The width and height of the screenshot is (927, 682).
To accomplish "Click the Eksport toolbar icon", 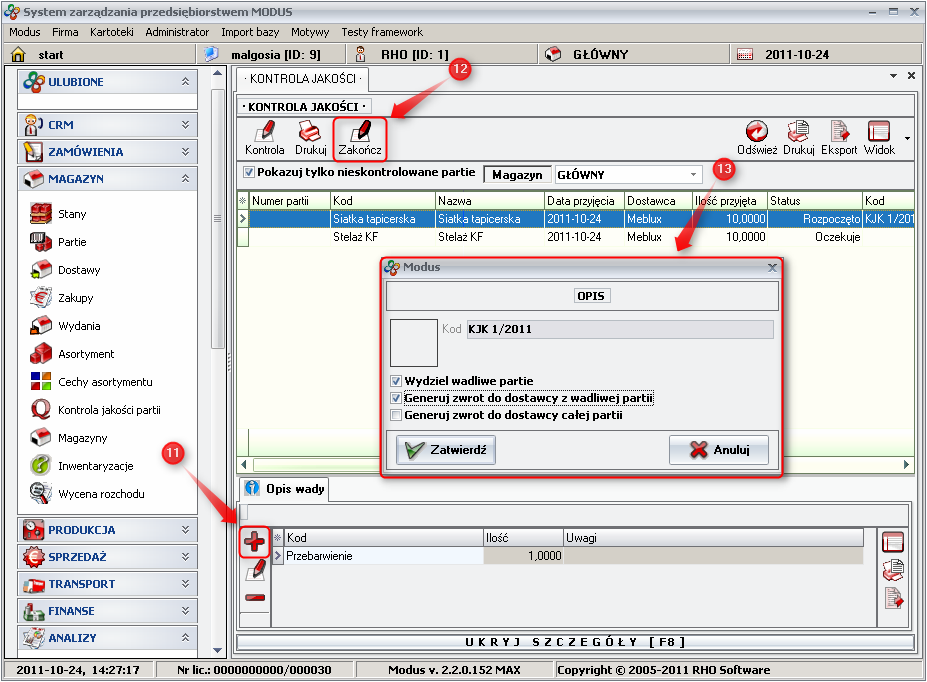I will click(x=839, y=132).
